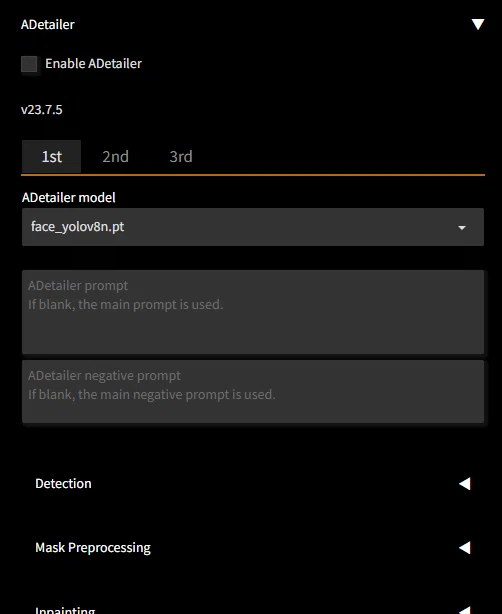Click the 'Enable ADetailer' label text
The width and height of the screenshot is (502, 614).
pyautogui.click(x=93, y=63)
